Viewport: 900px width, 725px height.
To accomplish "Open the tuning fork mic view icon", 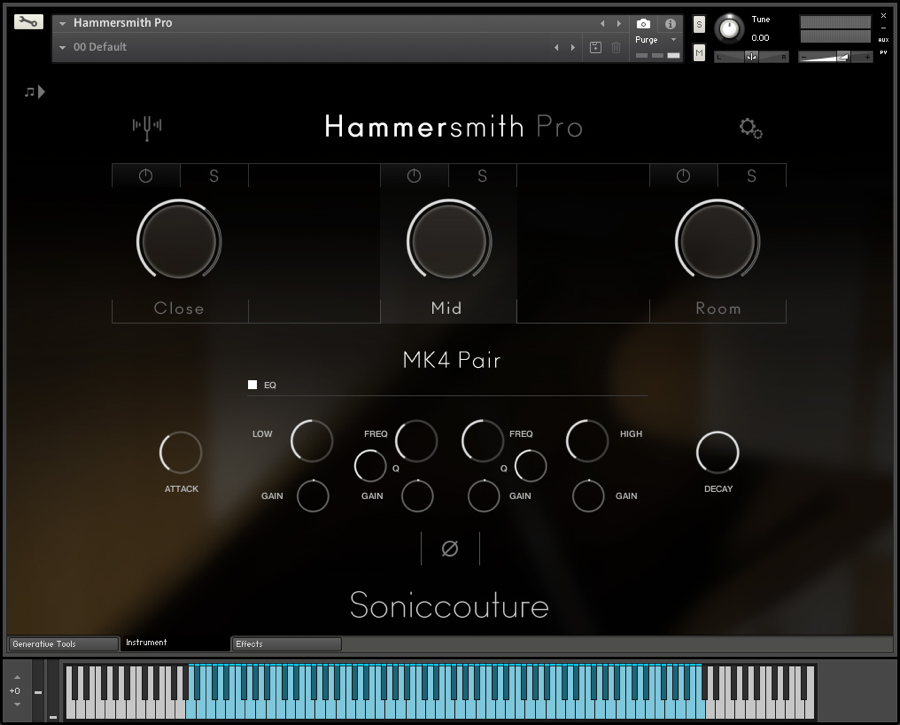I will click(x=147, y=127).
